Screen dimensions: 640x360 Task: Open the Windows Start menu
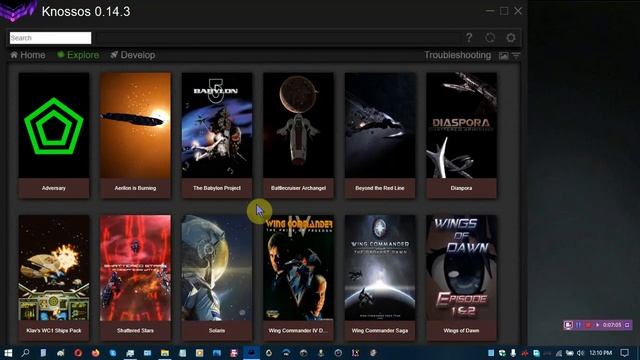[x=8, y=353]
